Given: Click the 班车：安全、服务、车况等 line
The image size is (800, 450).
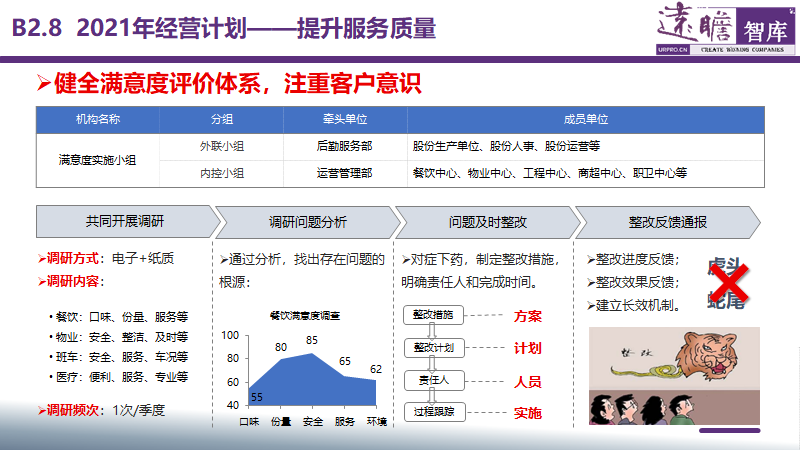Looking at the screenshot, I should coord(118,357).
